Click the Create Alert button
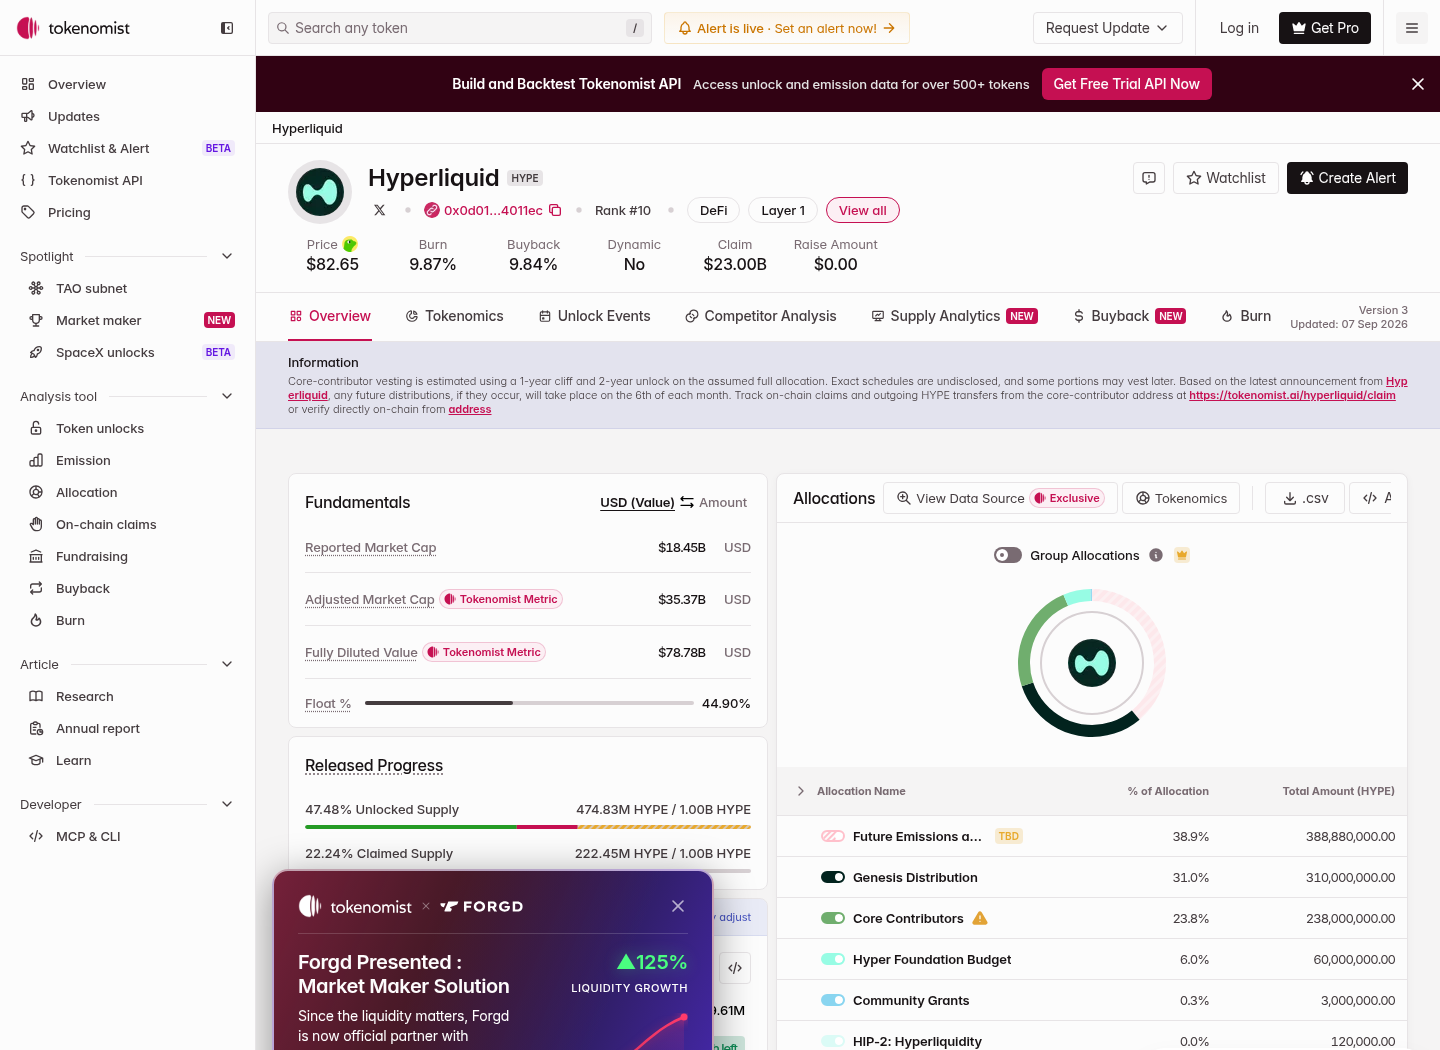The image size is (1440, 1050). [x=1347, y=178]
